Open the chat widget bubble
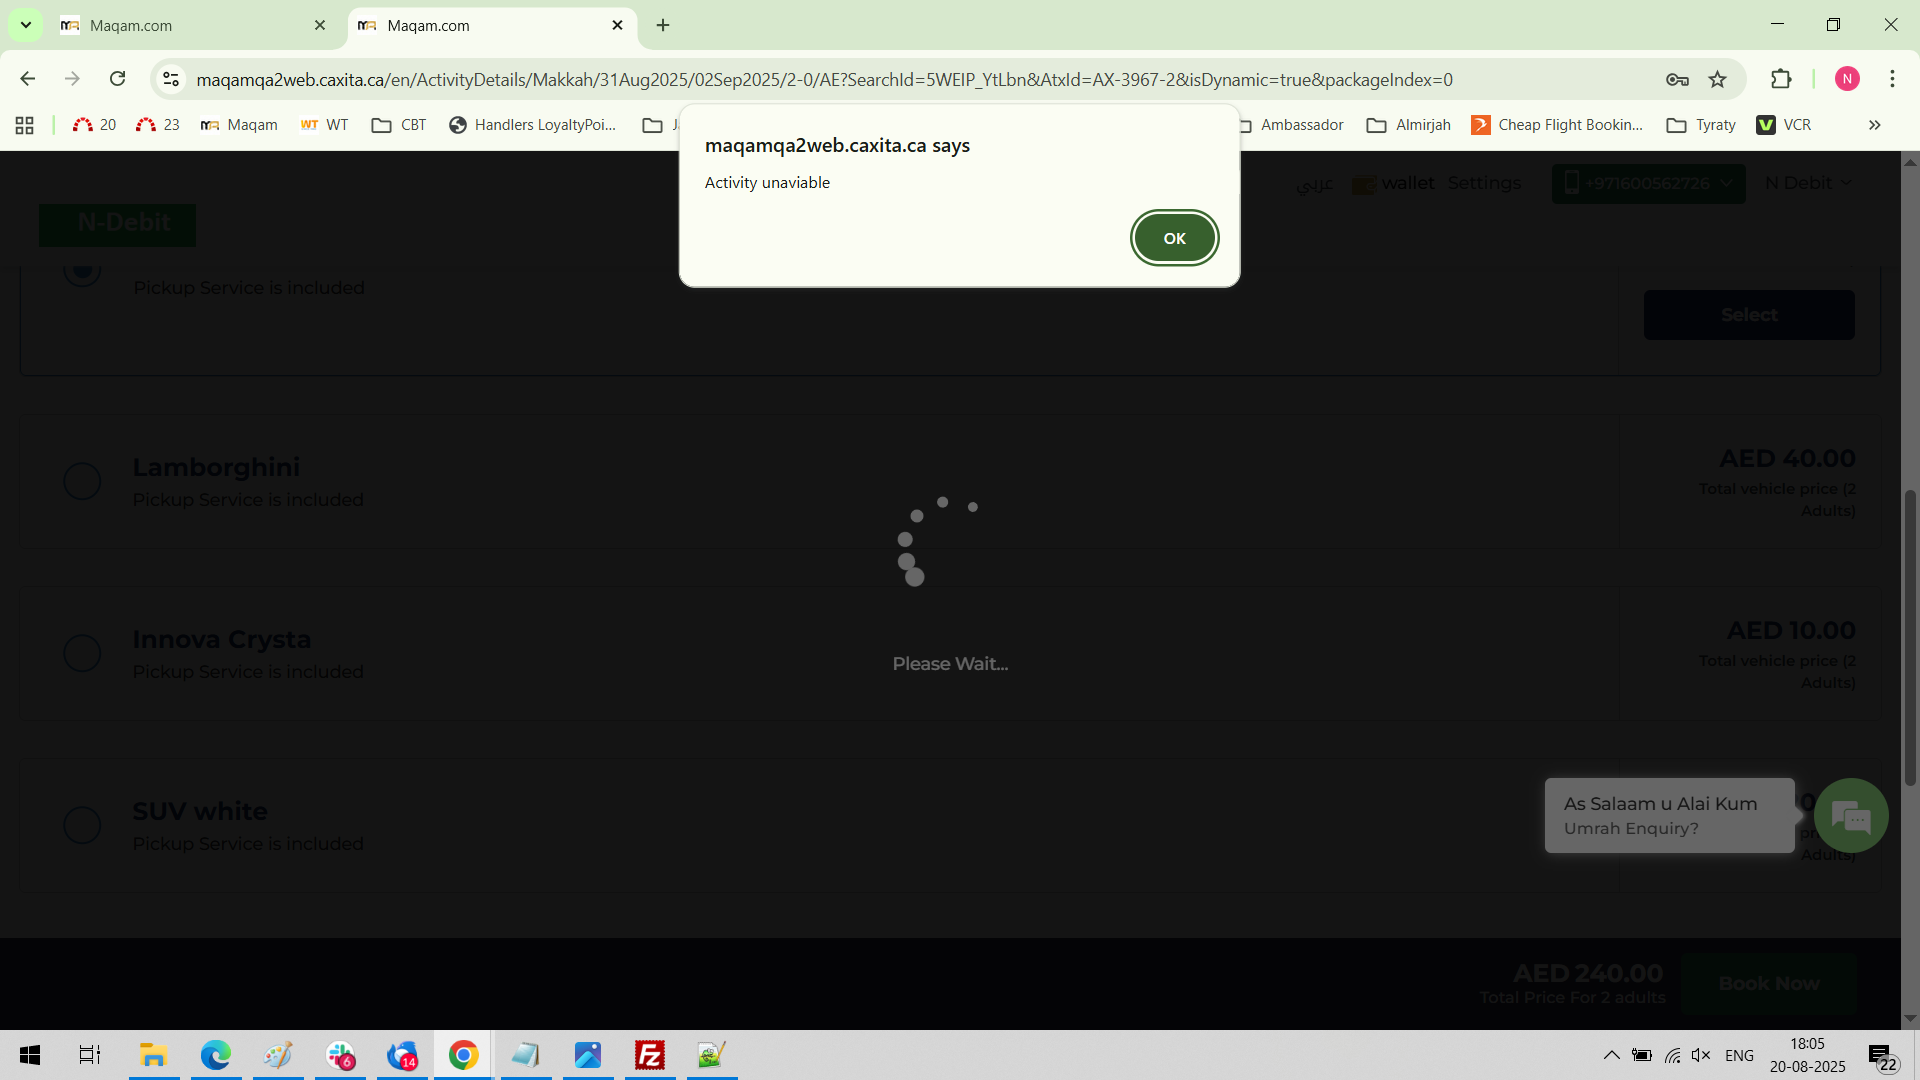This screenshot has width=1920, height=1080. click(x=1850, y=816)
